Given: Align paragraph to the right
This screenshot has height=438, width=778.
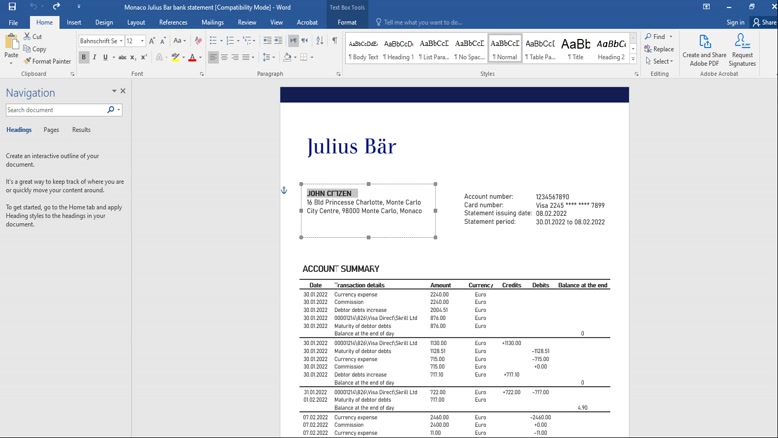Looking at the screenshot, I should (235, 58).
